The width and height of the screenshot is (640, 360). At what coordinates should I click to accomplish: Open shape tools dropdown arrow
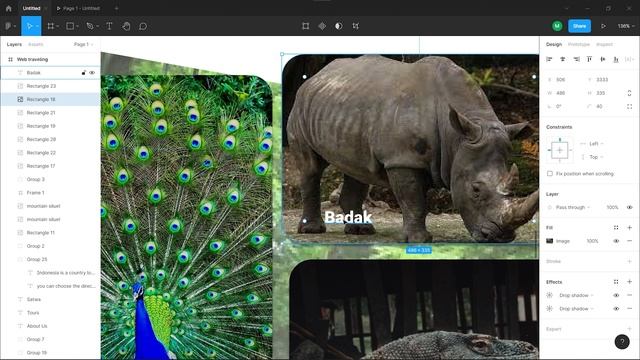(x=77, y=27)
